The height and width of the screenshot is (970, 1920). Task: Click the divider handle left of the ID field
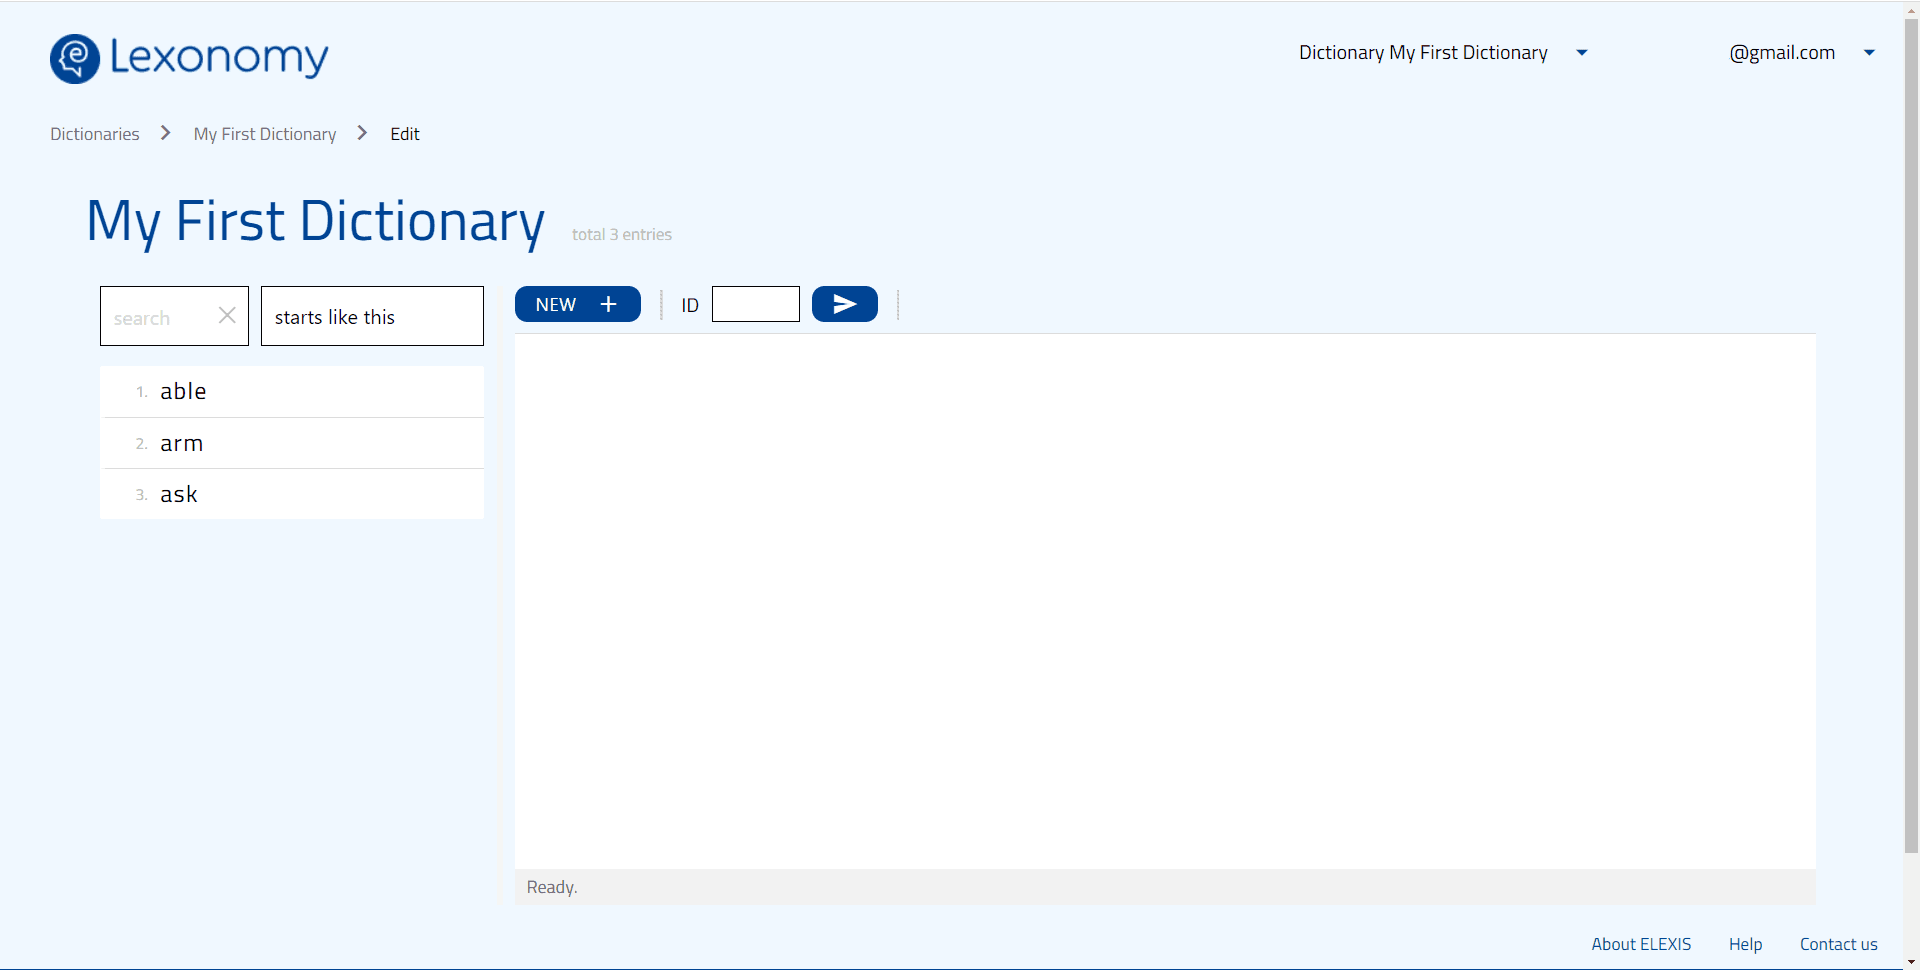point(662,304)
